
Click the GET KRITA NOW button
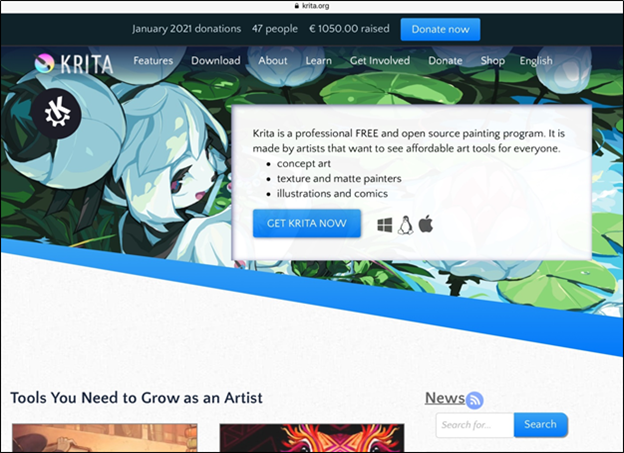tap(307, 223)
